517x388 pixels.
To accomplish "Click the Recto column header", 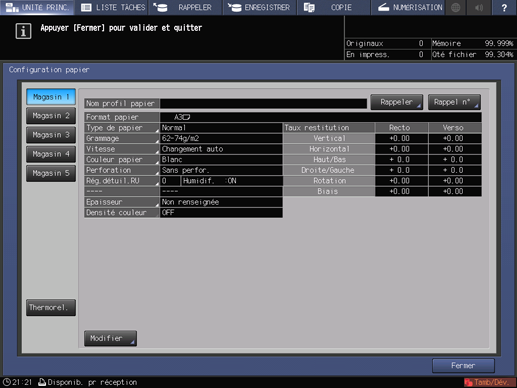I will tap(401, 128).
